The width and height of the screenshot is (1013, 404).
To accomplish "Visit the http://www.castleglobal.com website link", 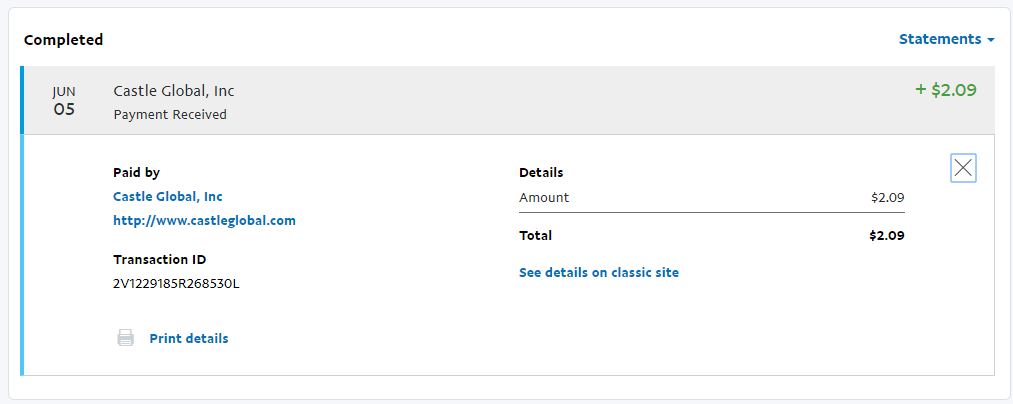I will click(204, 220).
